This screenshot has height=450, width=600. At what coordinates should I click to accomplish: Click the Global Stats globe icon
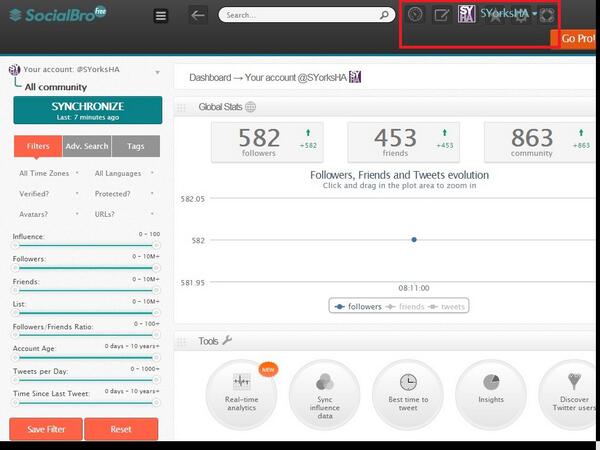click(x=250, y=107)
